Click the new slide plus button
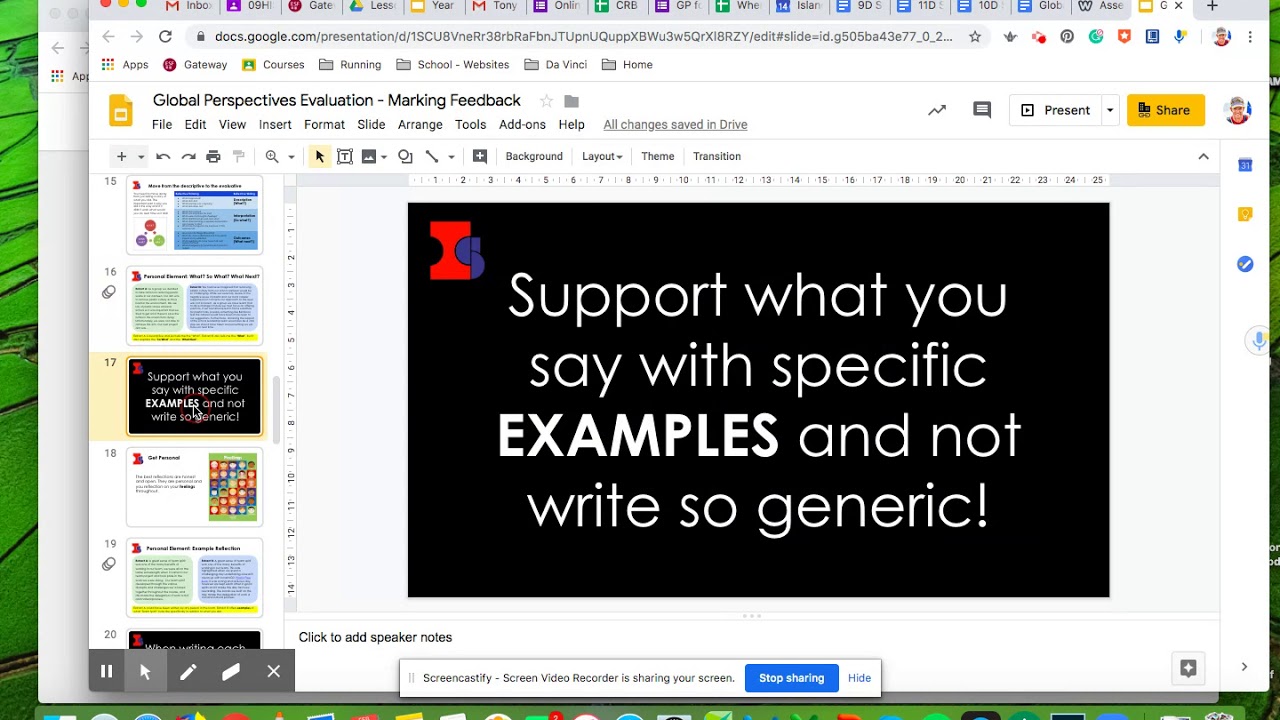 pyautogui.click(x=122, y=156)
